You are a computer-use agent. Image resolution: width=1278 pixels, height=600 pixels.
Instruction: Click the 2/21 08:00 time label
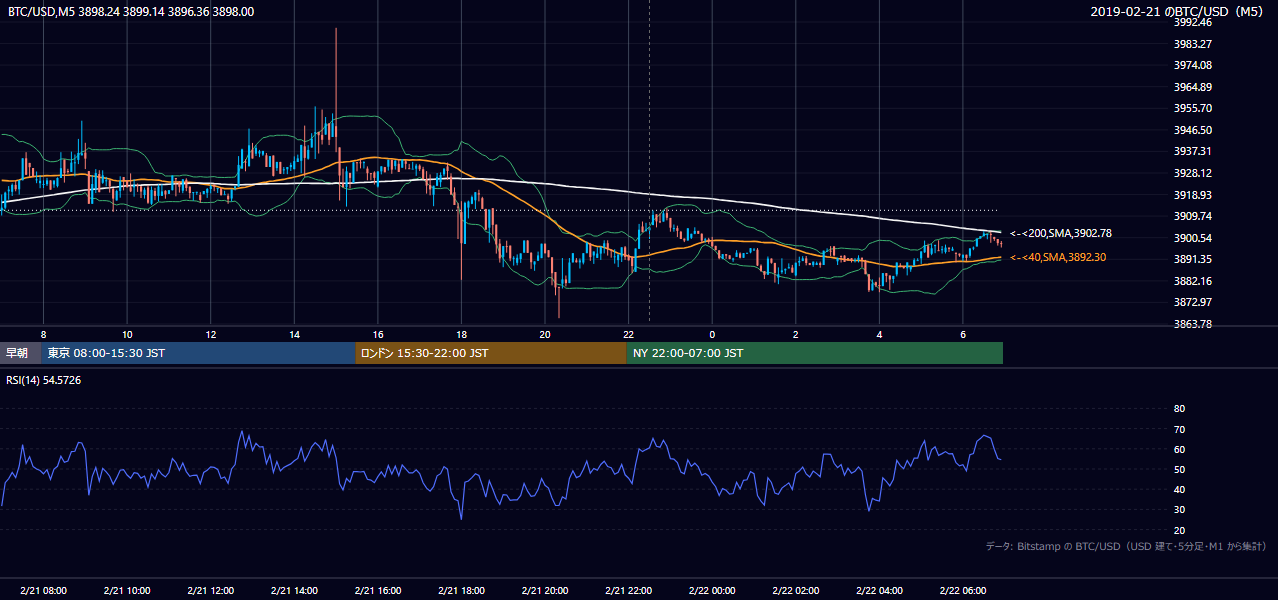coord(43,591)
